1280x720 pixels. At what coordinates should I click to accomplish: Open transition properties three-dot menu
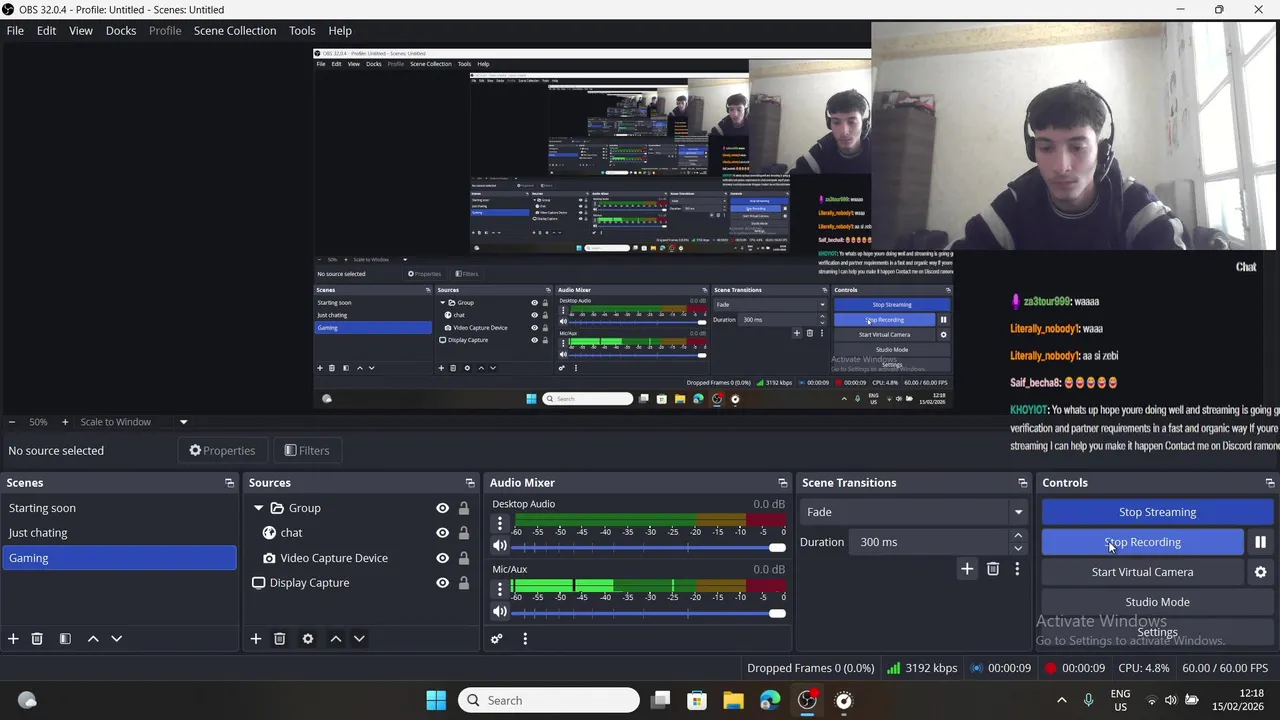click(x=1017, y=569)
